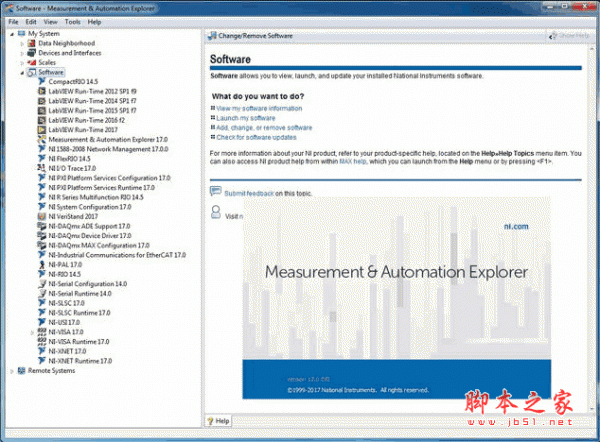This screenshot has height=442, width=600.
Task: Open the Tools menu
Action: click(73, 22)
